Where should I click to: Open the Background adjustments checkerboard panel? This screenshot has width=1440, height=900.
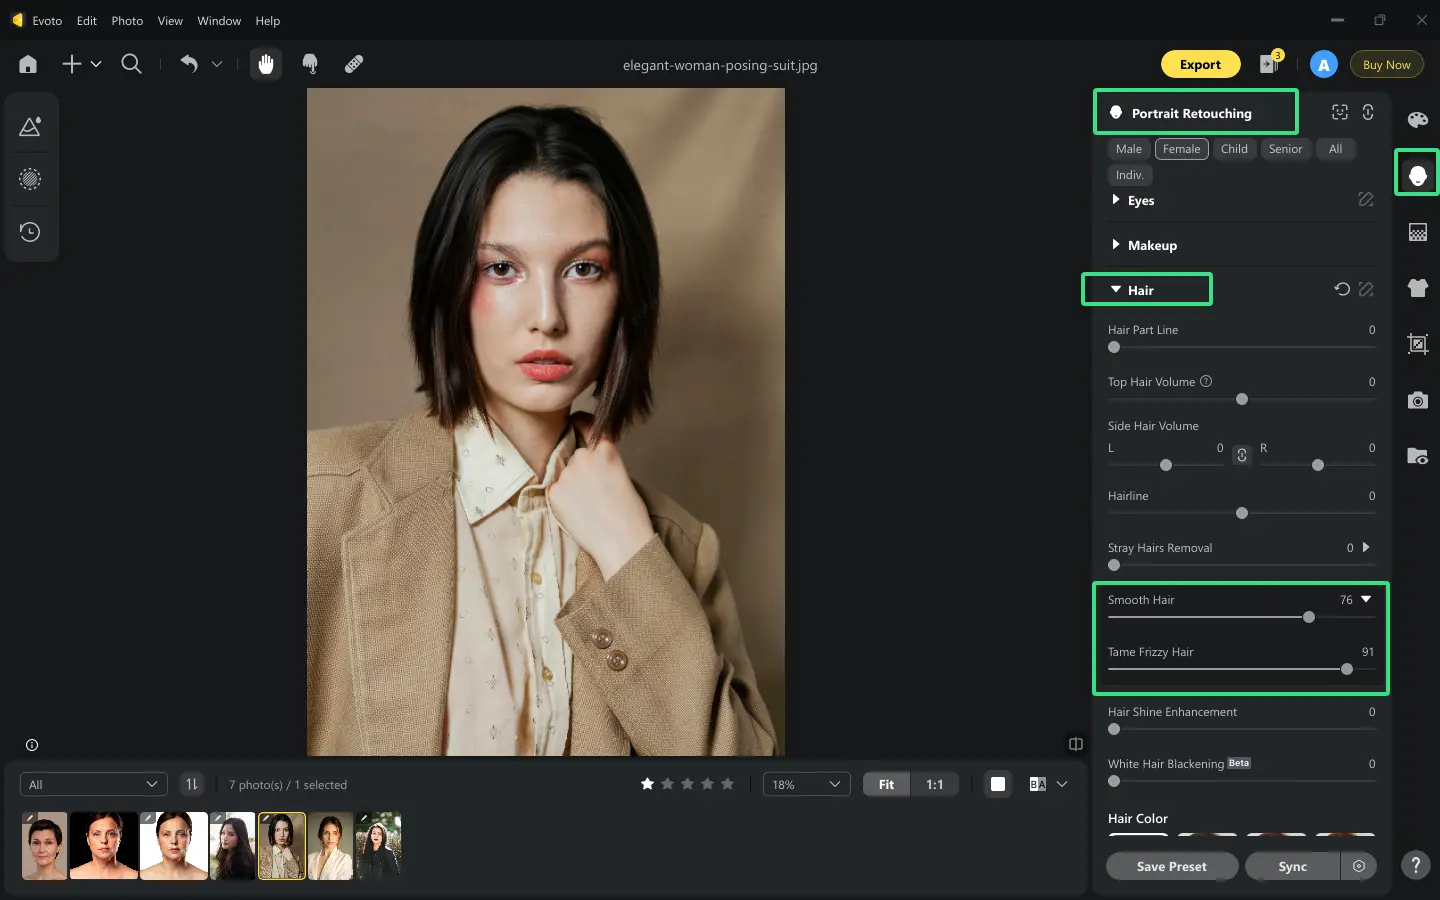click(1417, 232)
